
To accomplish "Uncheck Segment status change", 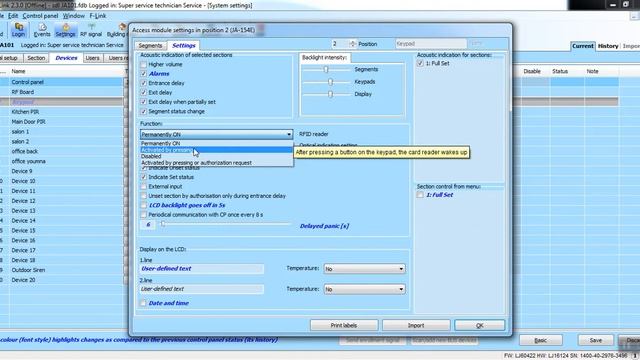I will pyautogui.click(x=143, y=111).
